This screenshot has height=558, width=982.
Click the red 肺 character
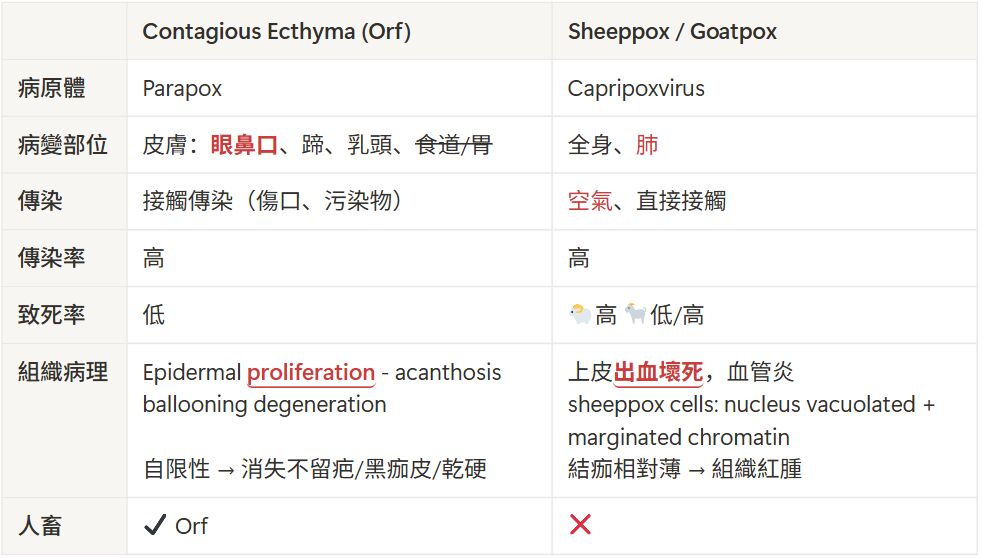click(x=647, y=146)
